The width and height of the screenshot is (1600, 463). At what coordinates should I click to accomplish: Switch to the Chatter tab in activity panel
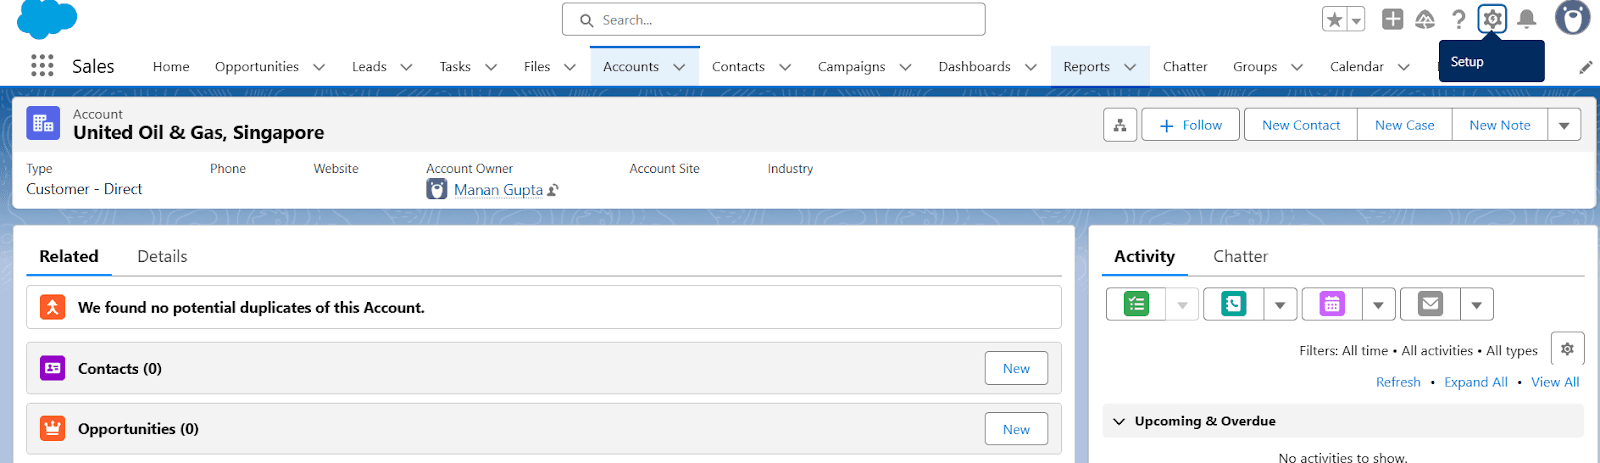coord(1240,257)
